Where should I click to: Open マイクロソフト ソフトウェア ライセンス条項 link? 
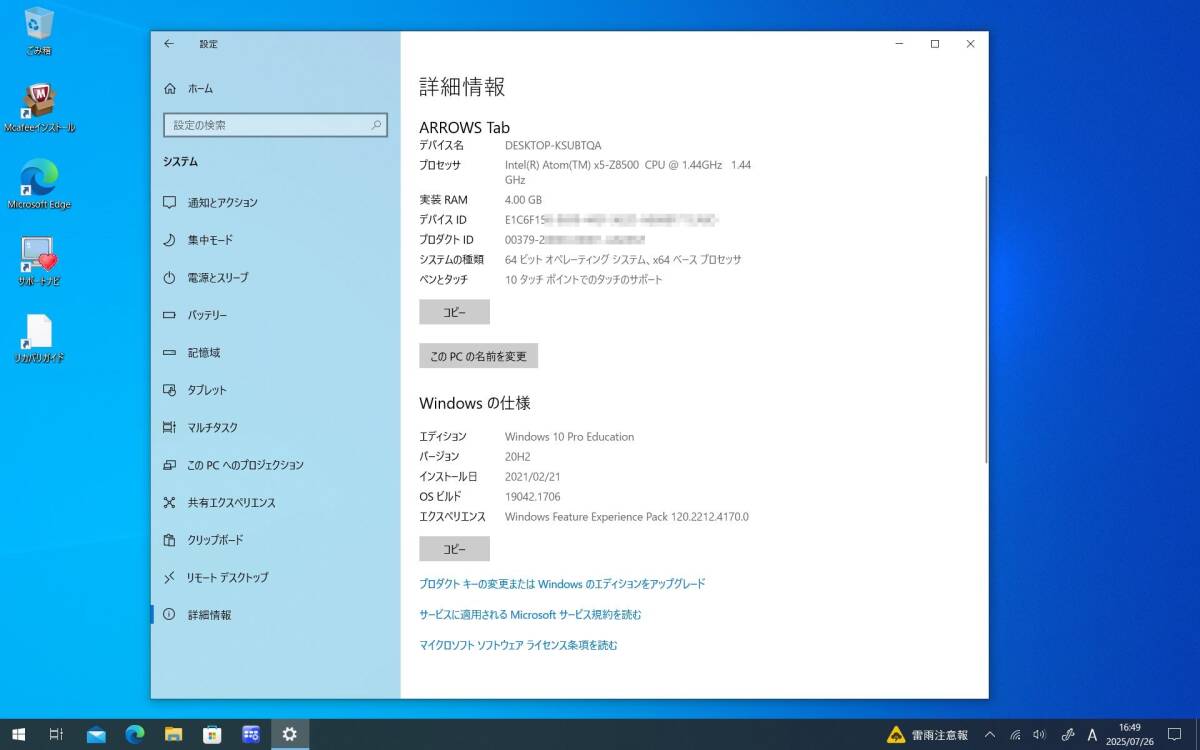point(518,645)
